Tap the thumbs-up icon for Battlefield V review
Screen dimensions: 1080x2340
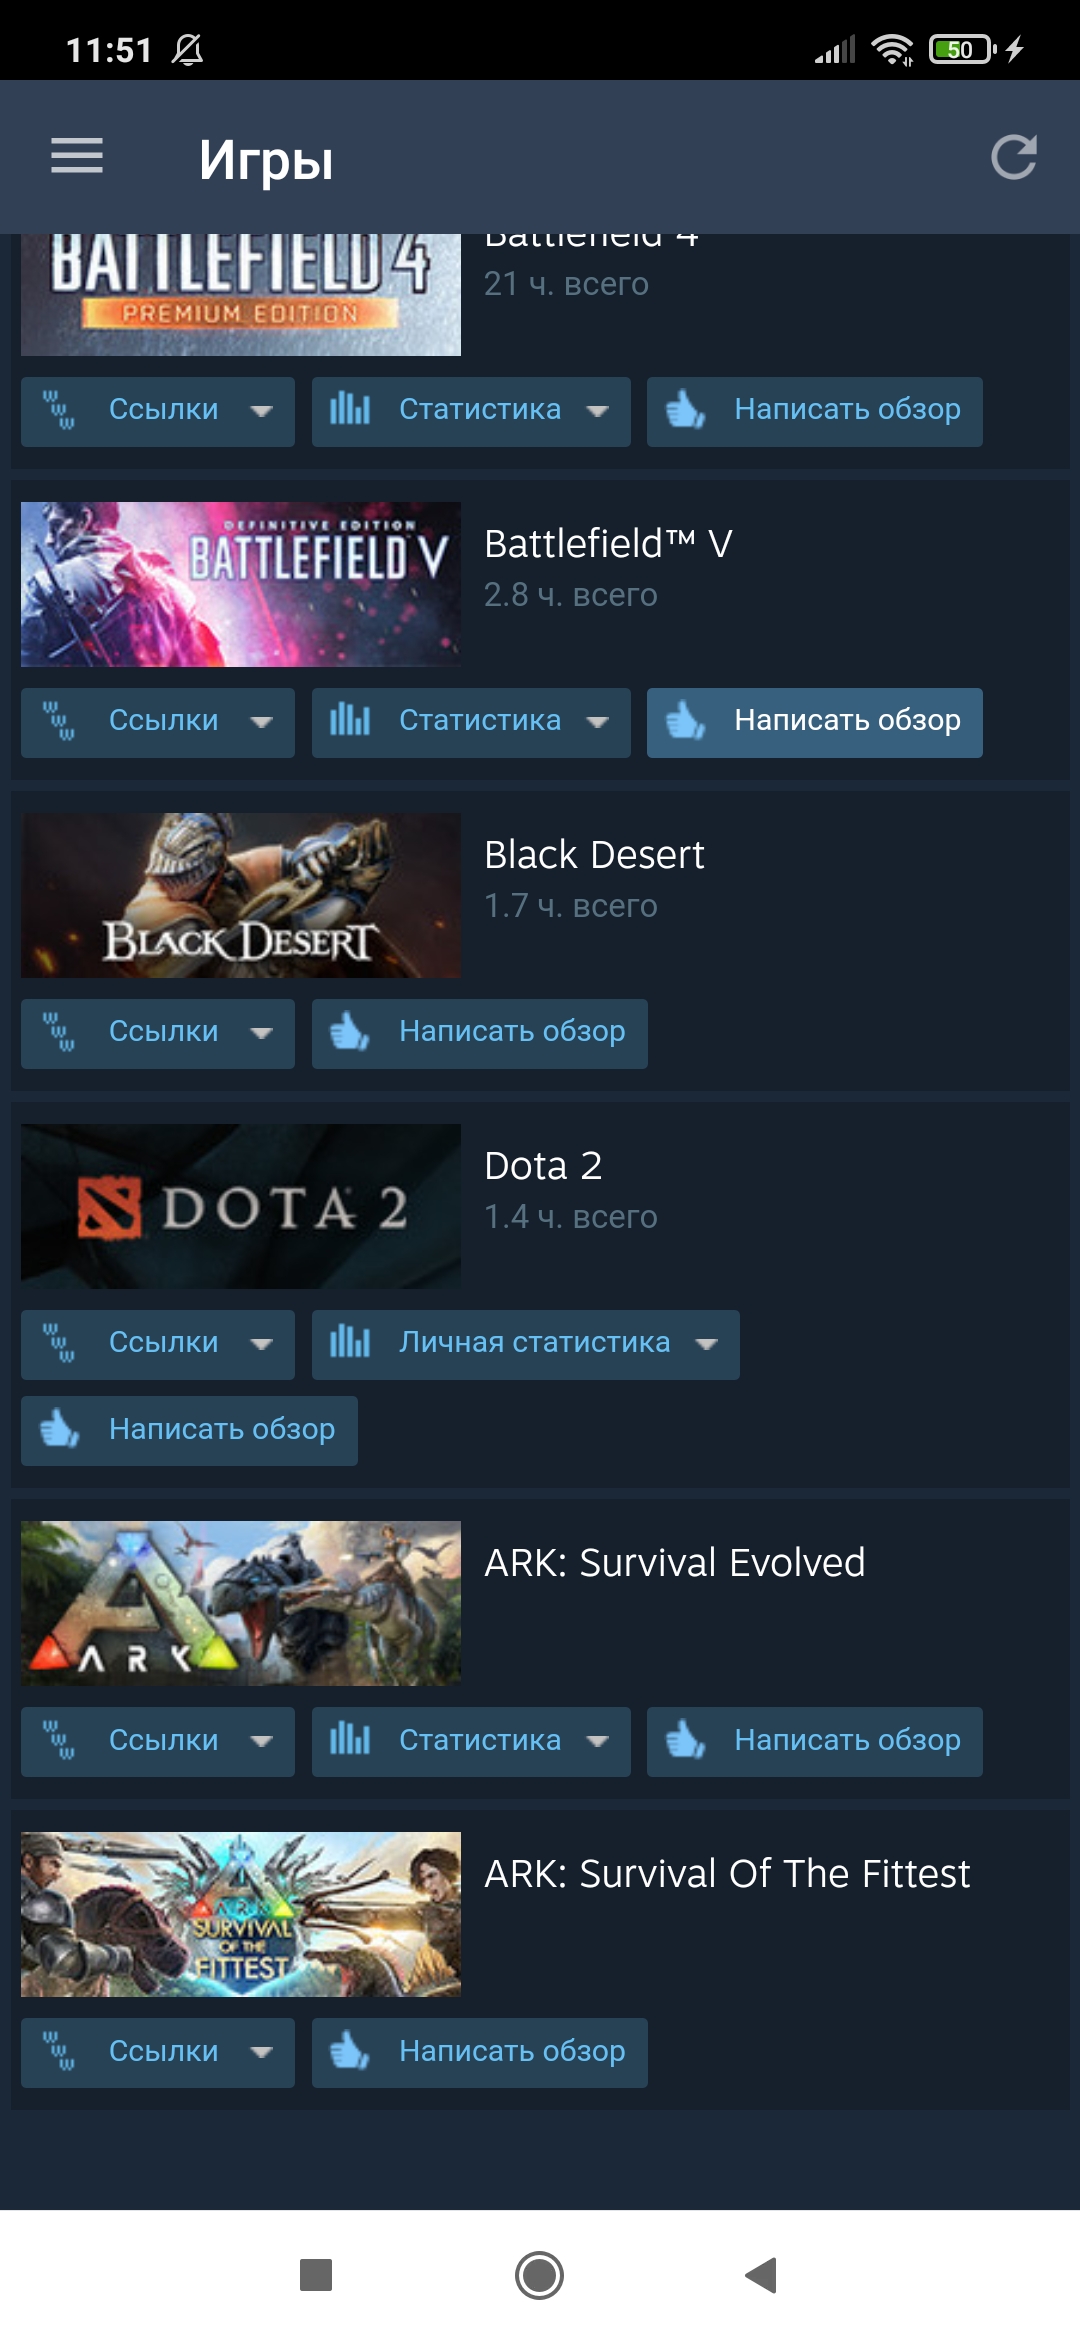coord(686,720)
